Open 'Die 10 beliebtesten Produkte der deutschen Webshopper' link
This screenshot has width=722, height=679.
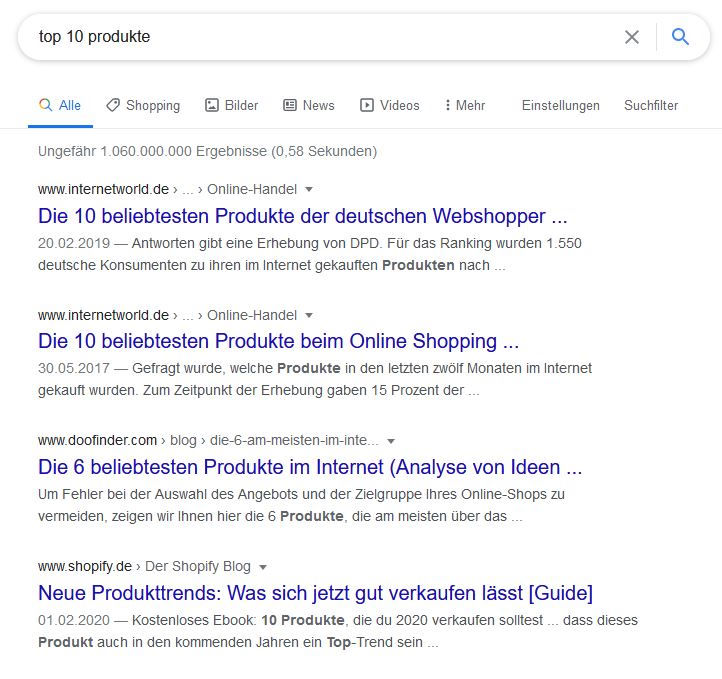coord(303,216)
